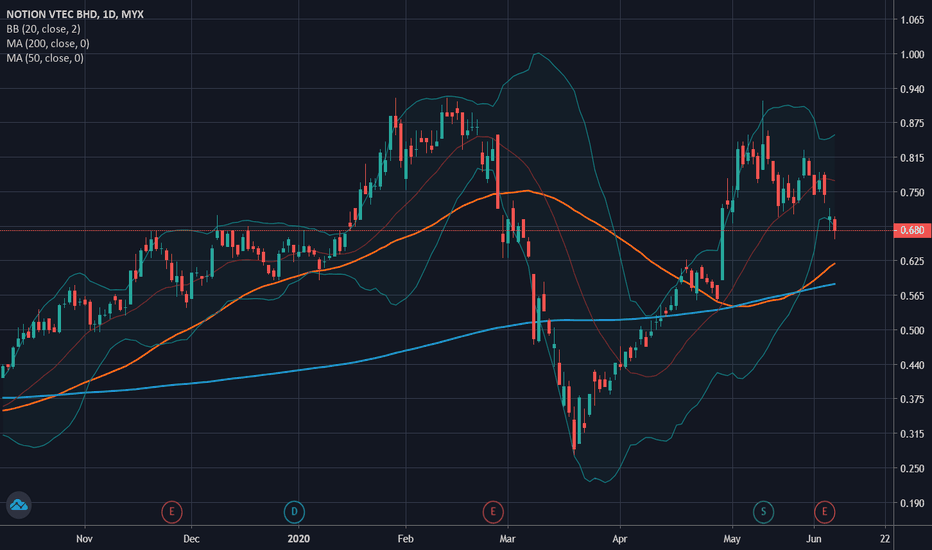Click the Jun date label
The image size is (932, 550).
click(x=814, y=539)
